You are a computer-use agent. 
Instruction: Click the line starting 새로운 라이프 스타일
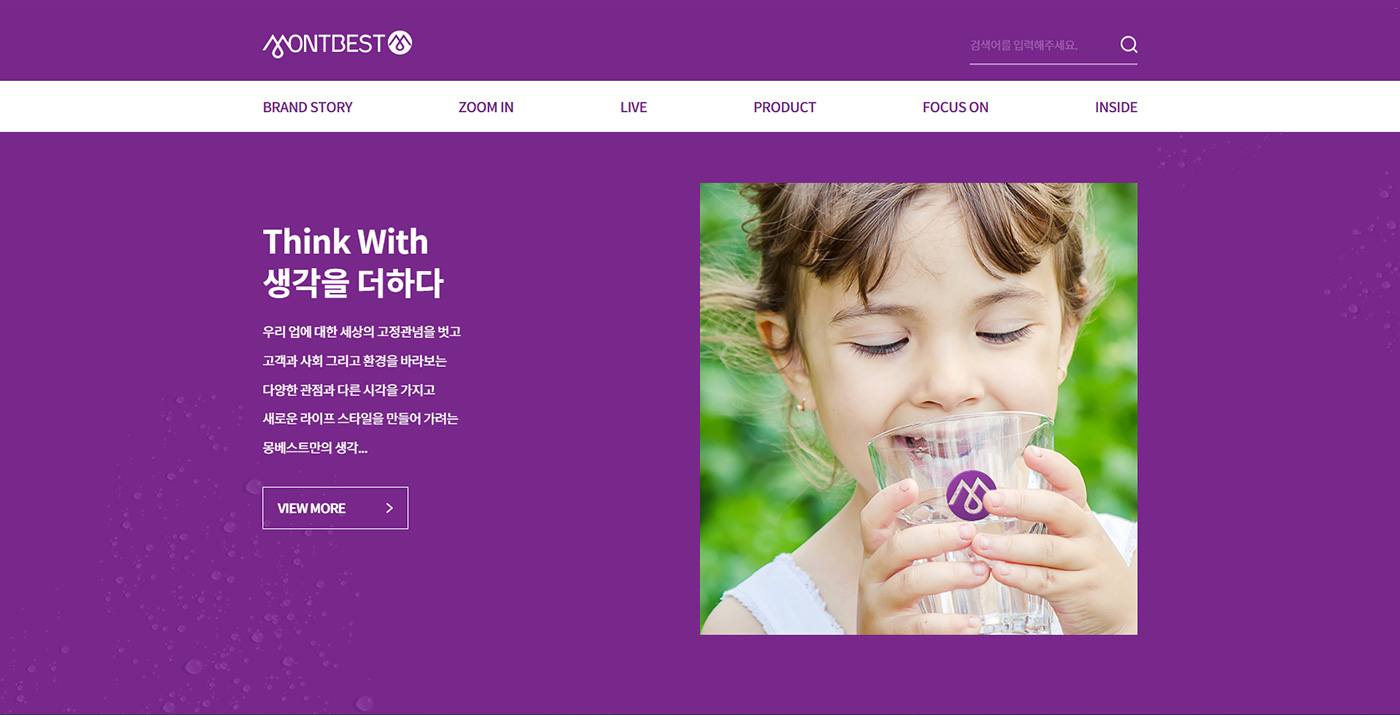coord(361,419)
